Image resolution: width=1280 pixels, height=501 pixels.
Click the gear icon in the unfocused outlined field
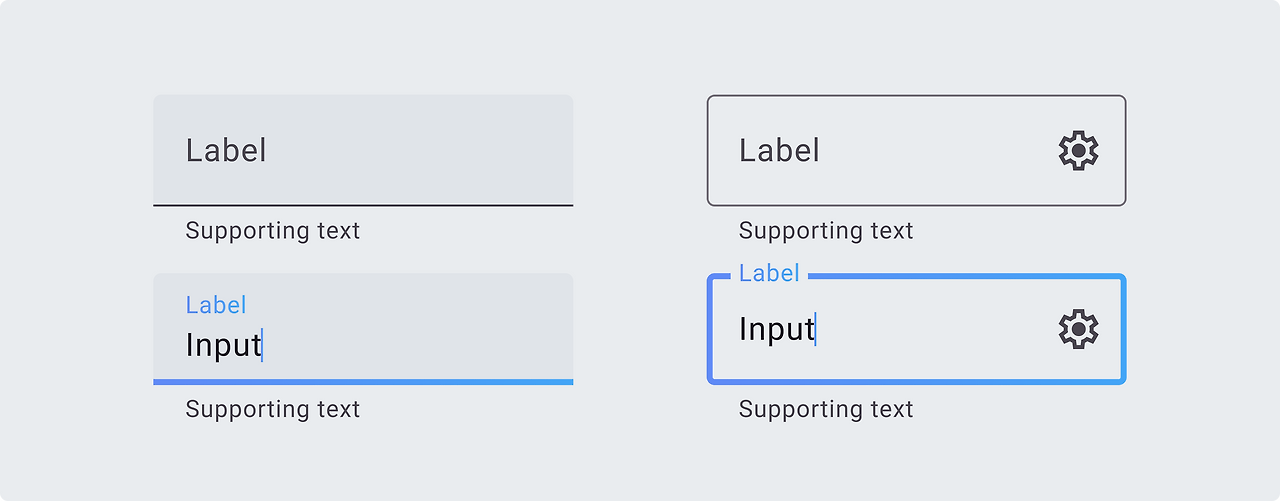(1078, 150)
